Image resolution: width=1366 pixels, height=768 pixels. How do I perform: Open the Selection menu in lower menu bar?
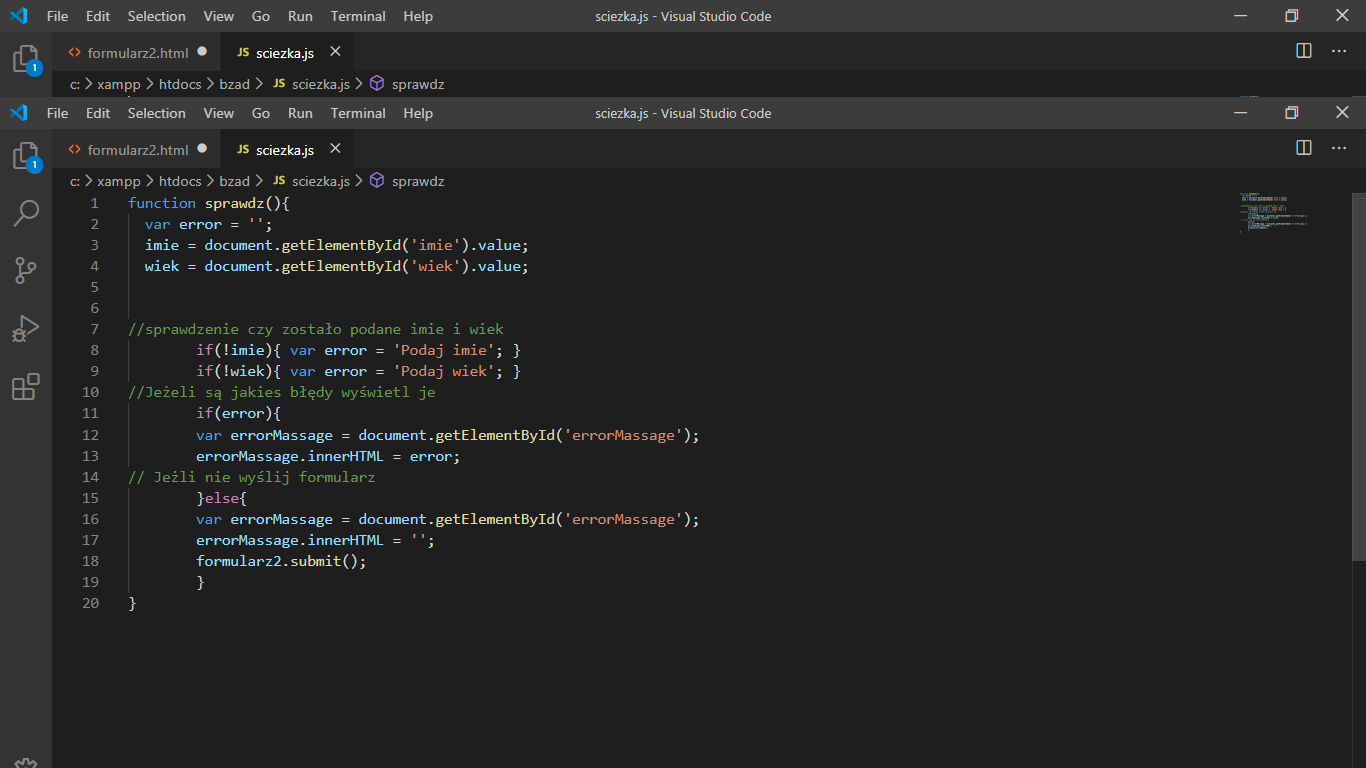[156, 113]
